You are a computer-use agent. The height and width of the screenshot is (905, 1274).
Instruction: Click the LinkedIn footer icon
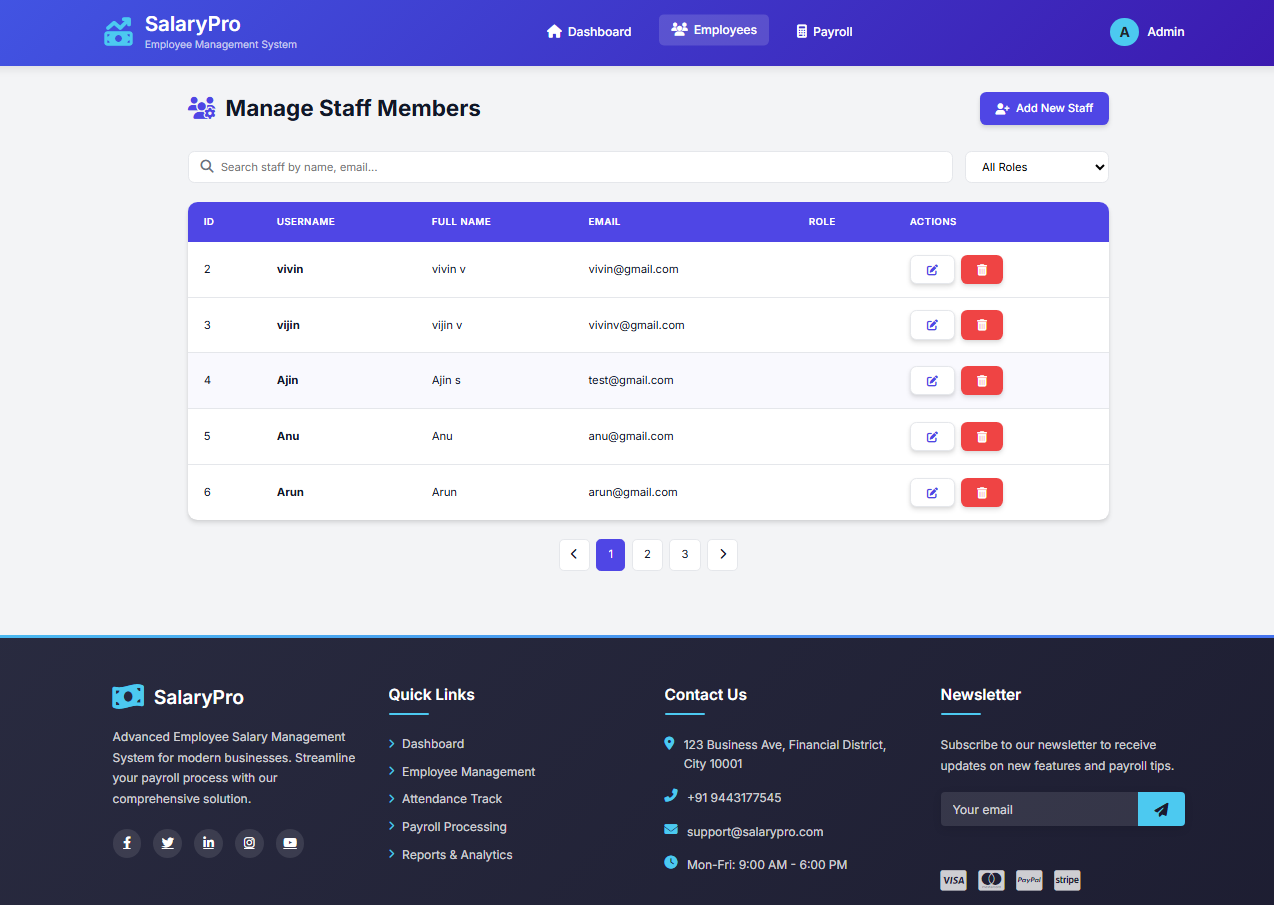point(208,843)
